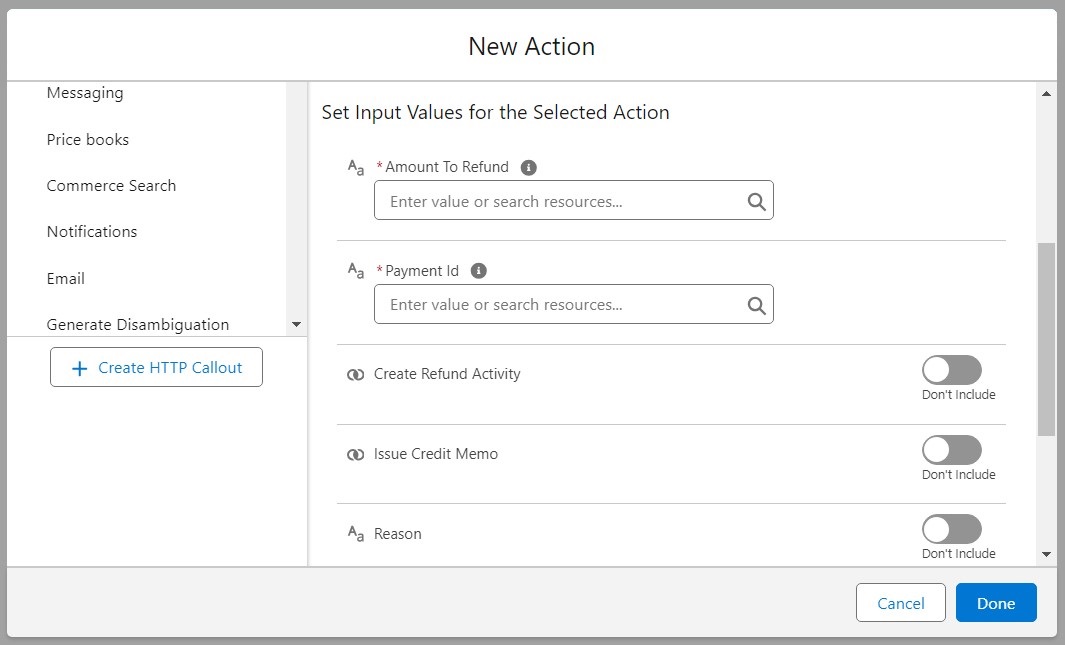Image resolution: width=1065 pixels, height=645 pixels.
Task: Click search icon in Amount To Refund field
Action: (x=756, y=202)
